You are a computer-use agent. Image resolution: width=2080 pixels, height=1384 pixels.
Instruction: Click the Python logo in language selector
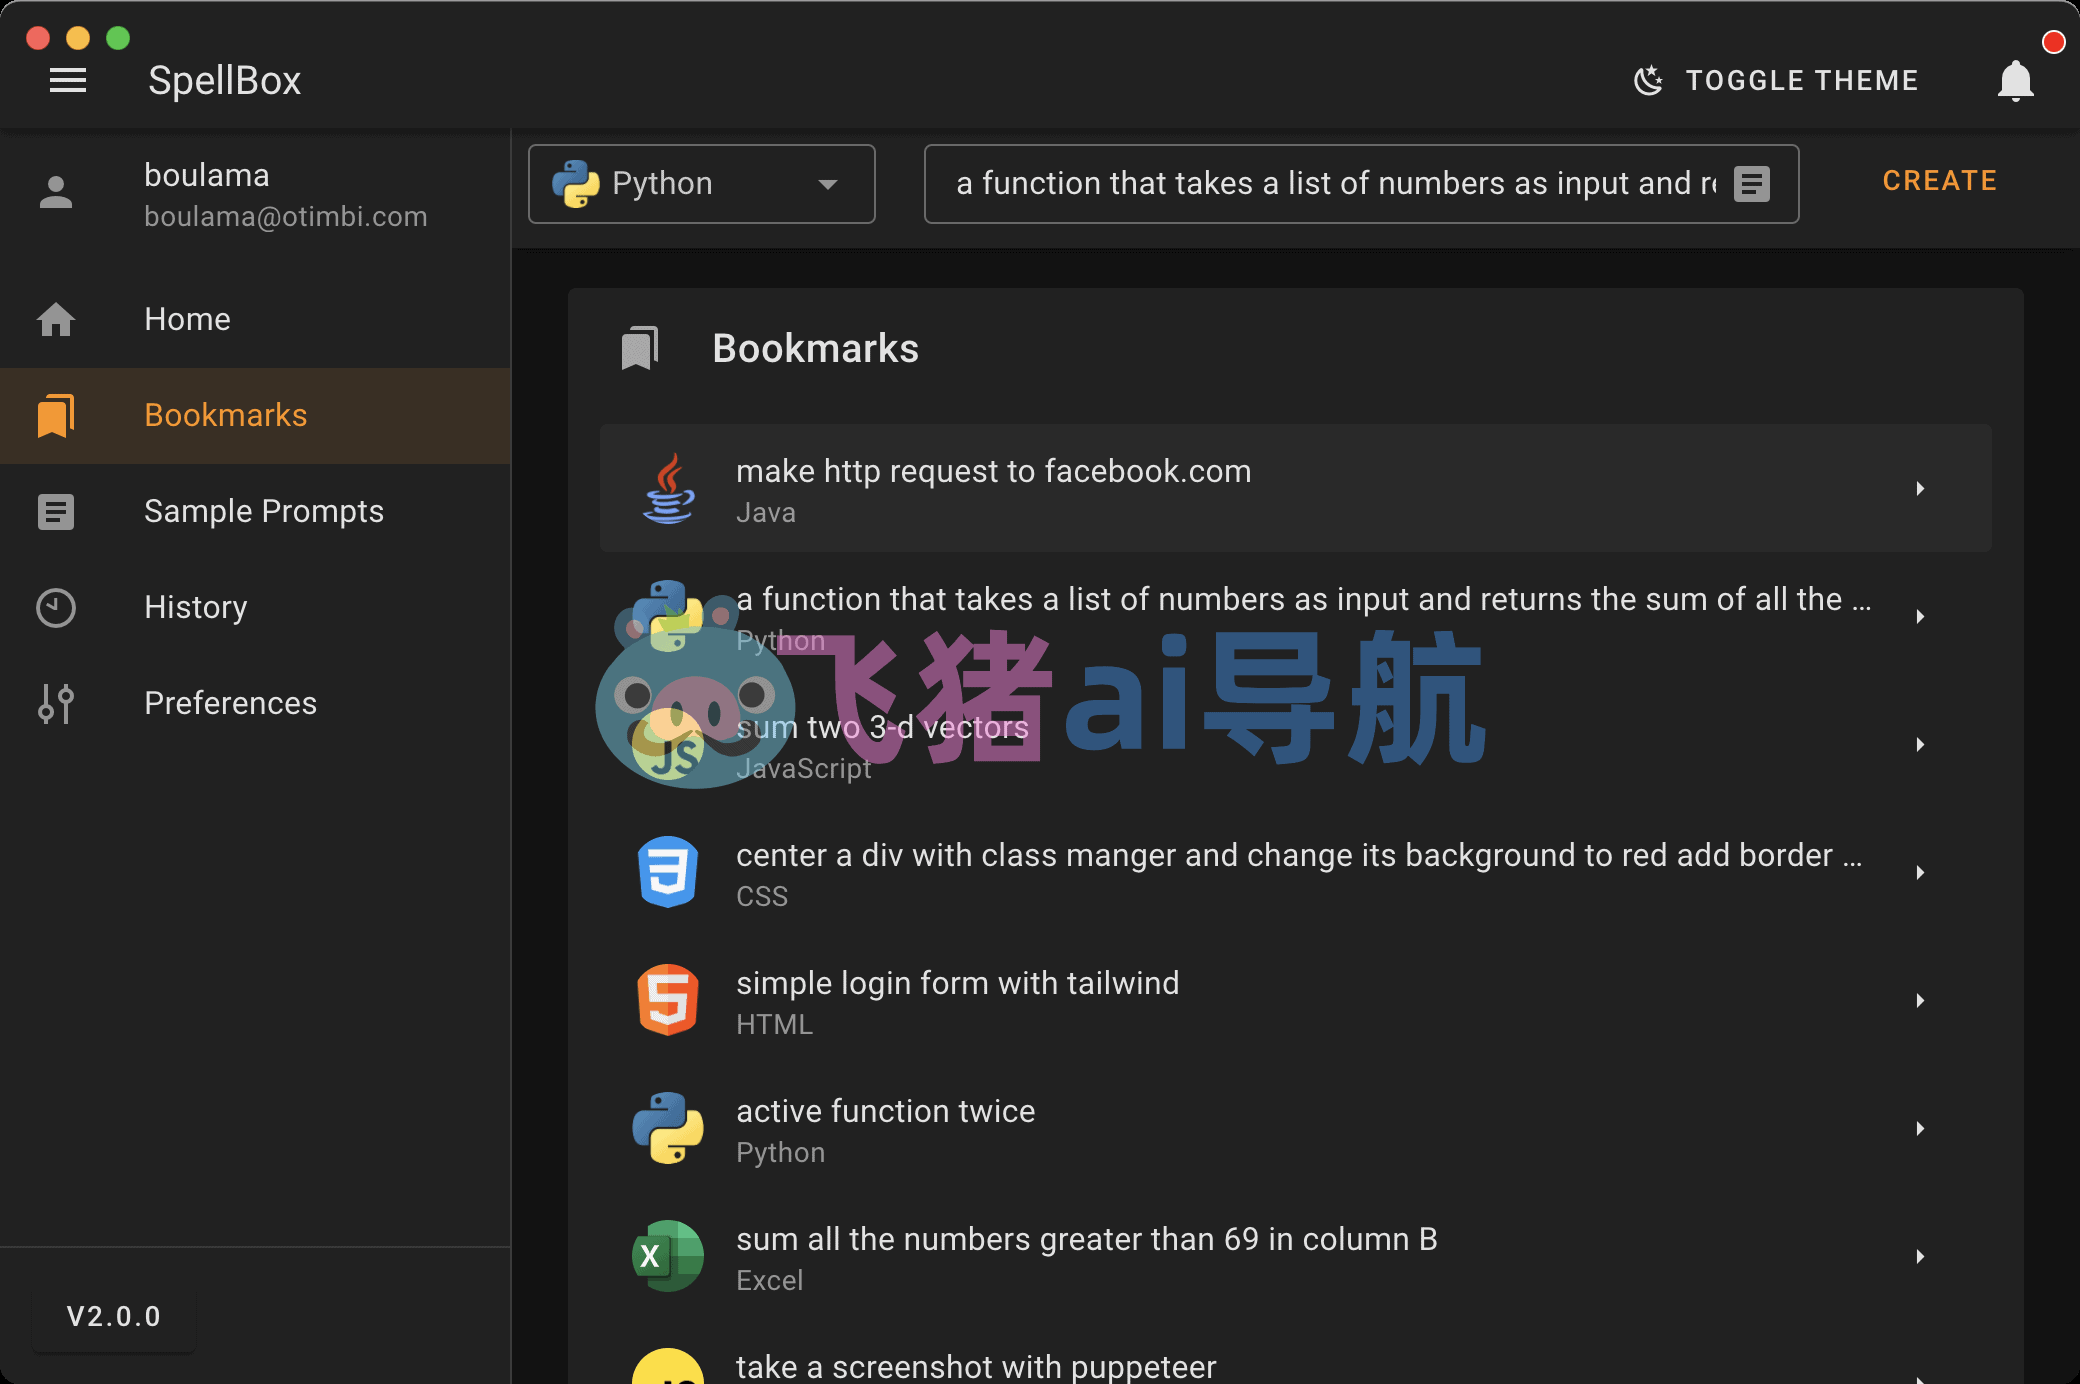(575, 183)
